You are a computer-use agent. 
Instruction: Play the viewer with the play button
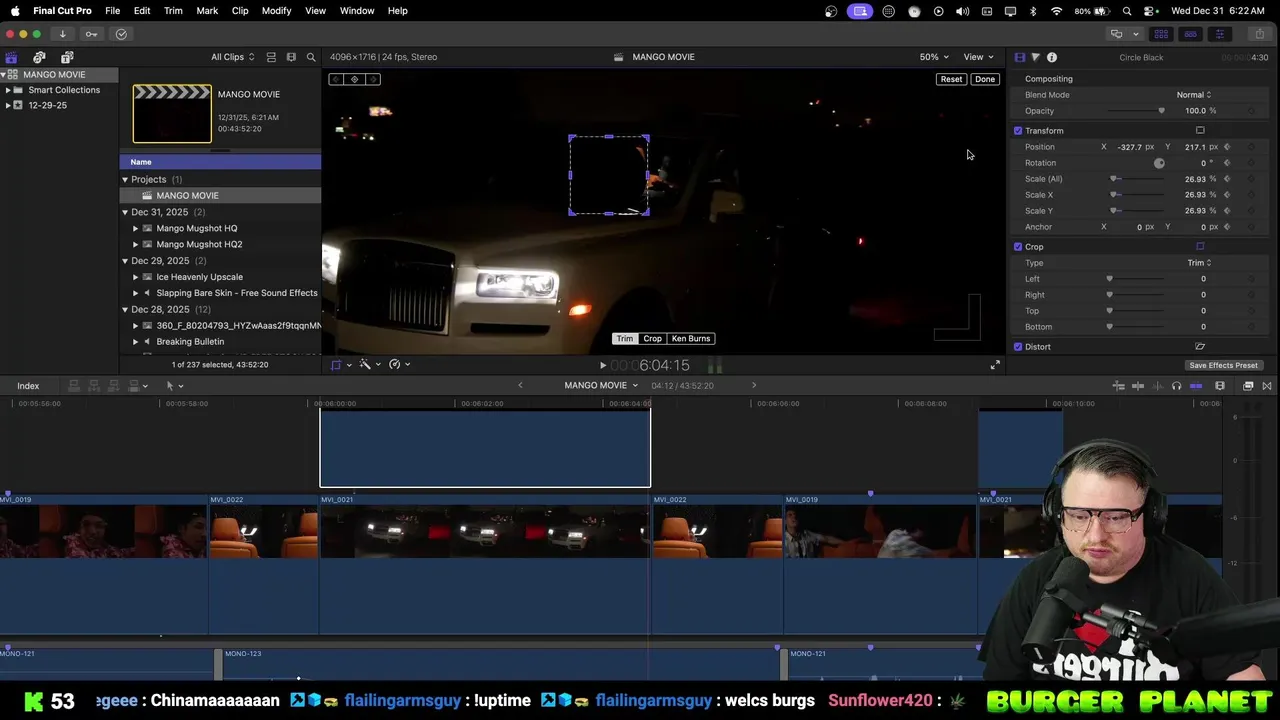[x=602, y=366]
